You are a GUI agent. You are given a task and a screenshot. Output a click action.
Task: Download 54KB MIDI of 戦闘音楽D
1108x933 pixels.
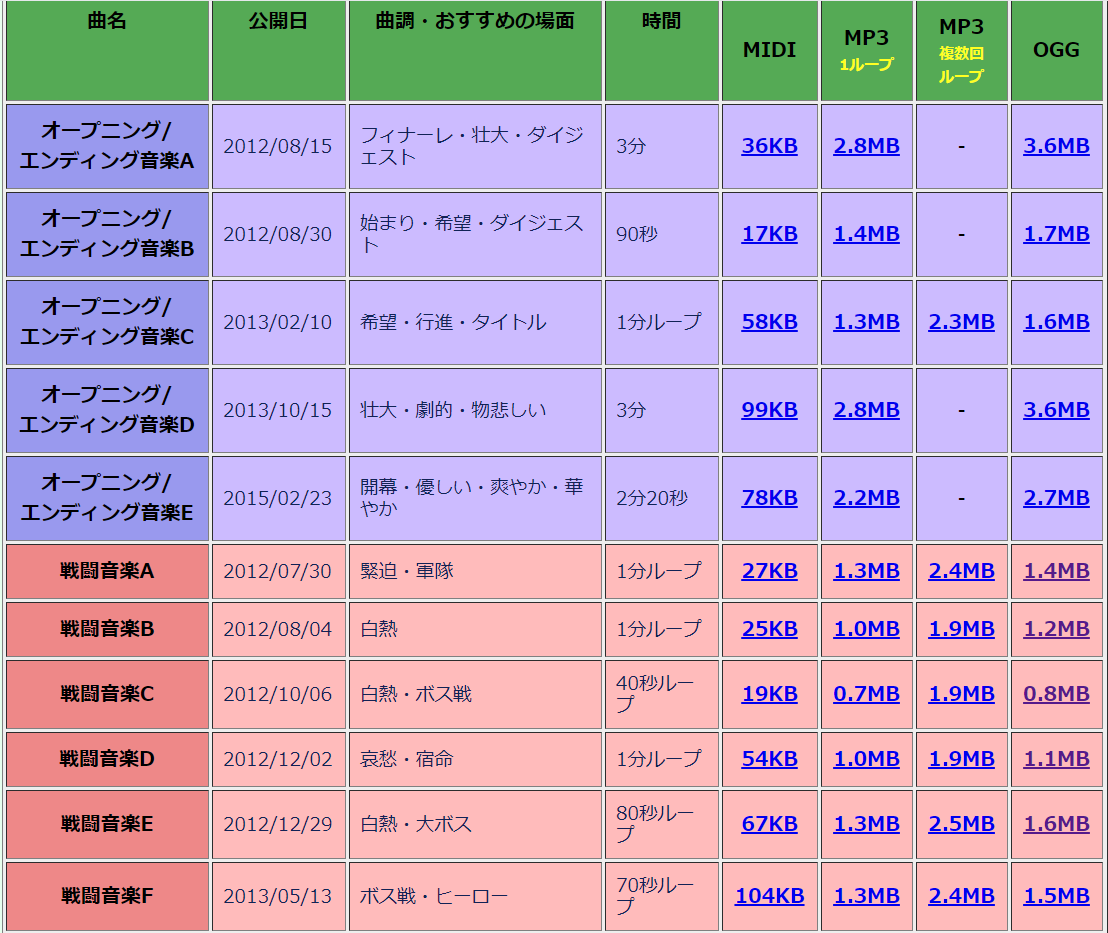pyautogui.click(x=770, y=759)
